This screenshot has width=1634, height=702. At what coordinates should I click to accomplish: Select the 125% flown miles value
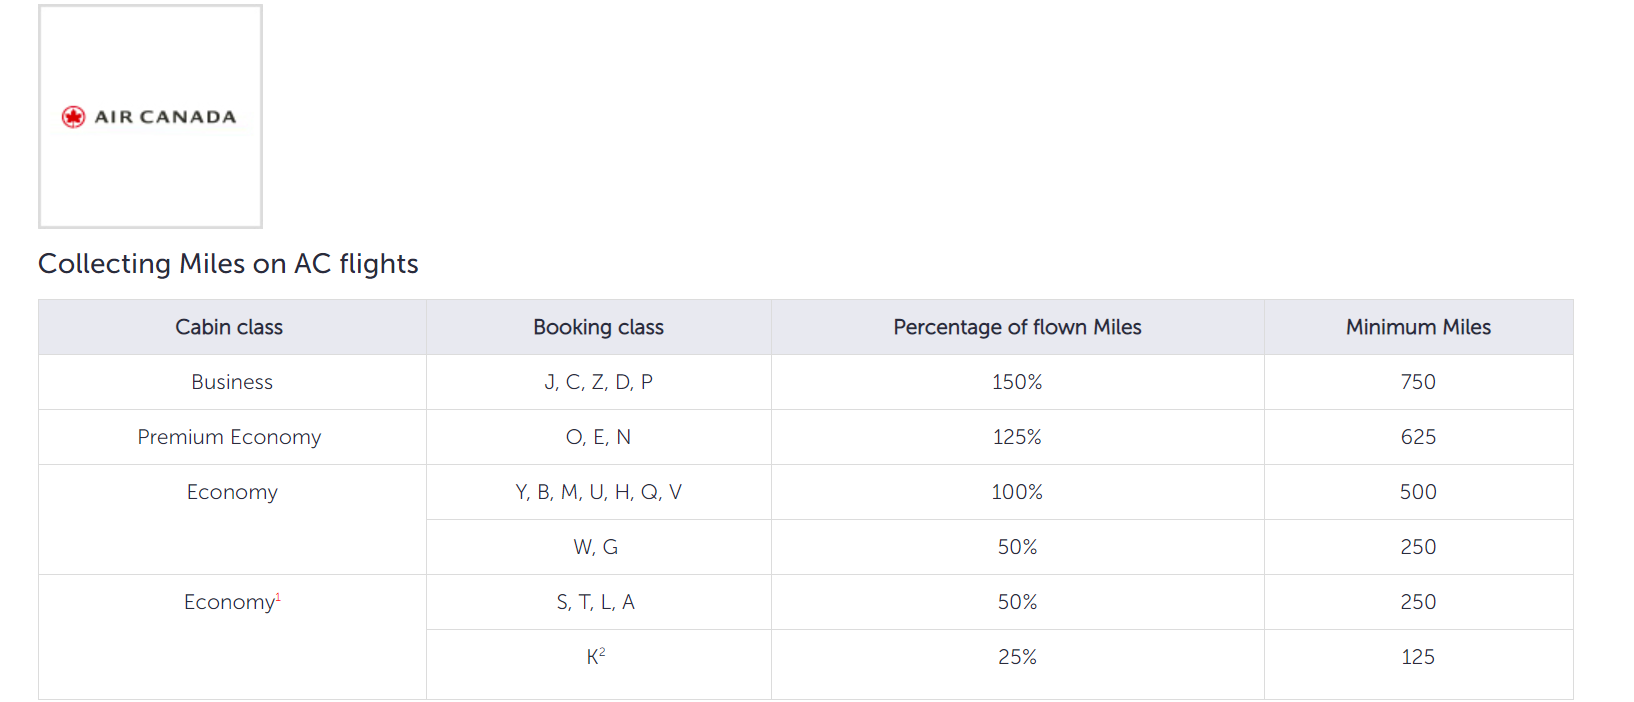pyautogui.click(x=1017, y=437)
